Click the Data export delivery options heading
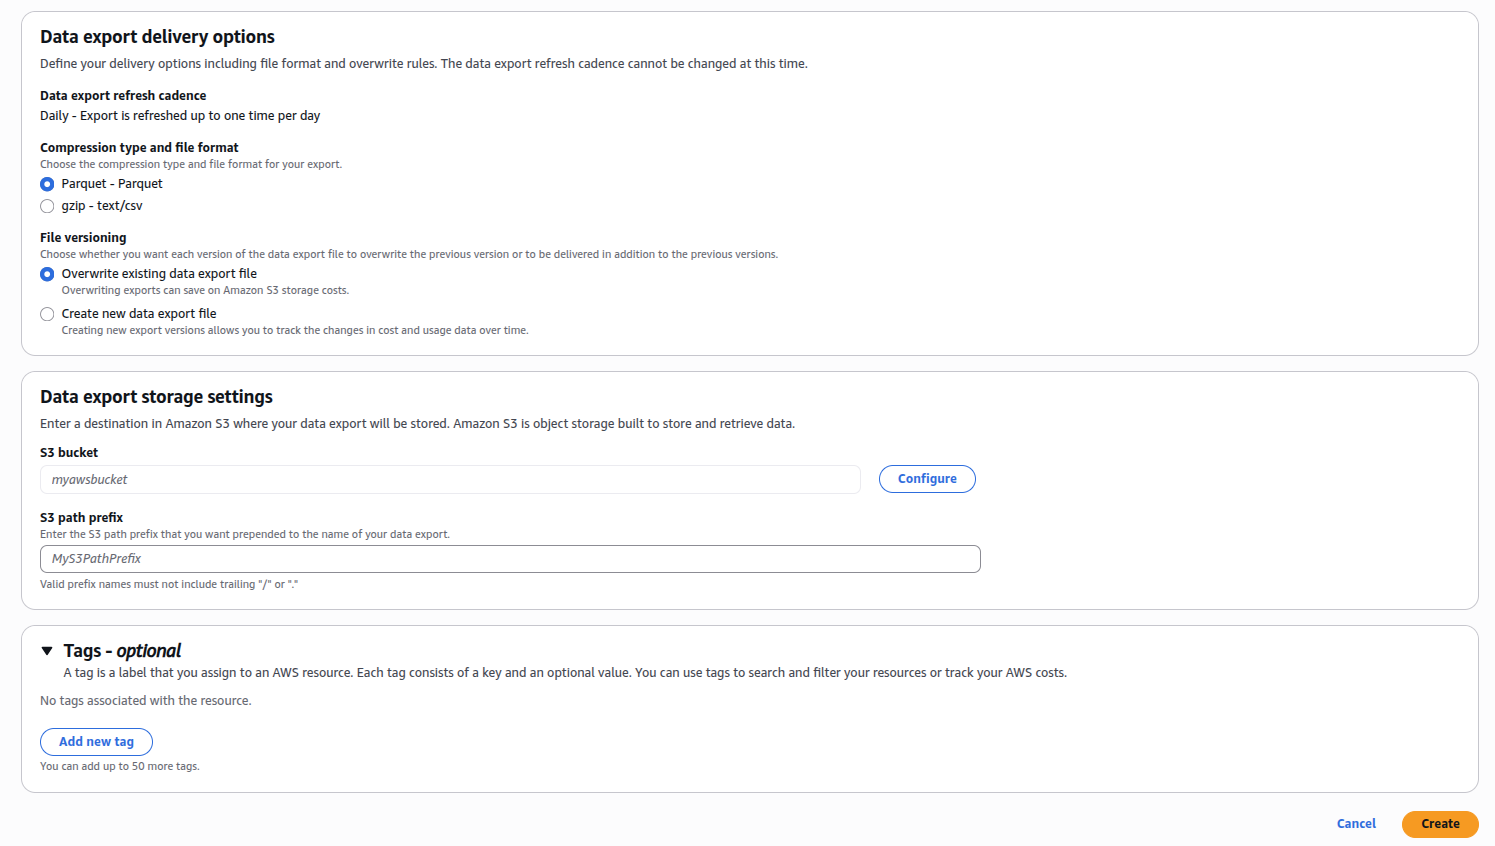1495x846 pixels. pos(157,36)
